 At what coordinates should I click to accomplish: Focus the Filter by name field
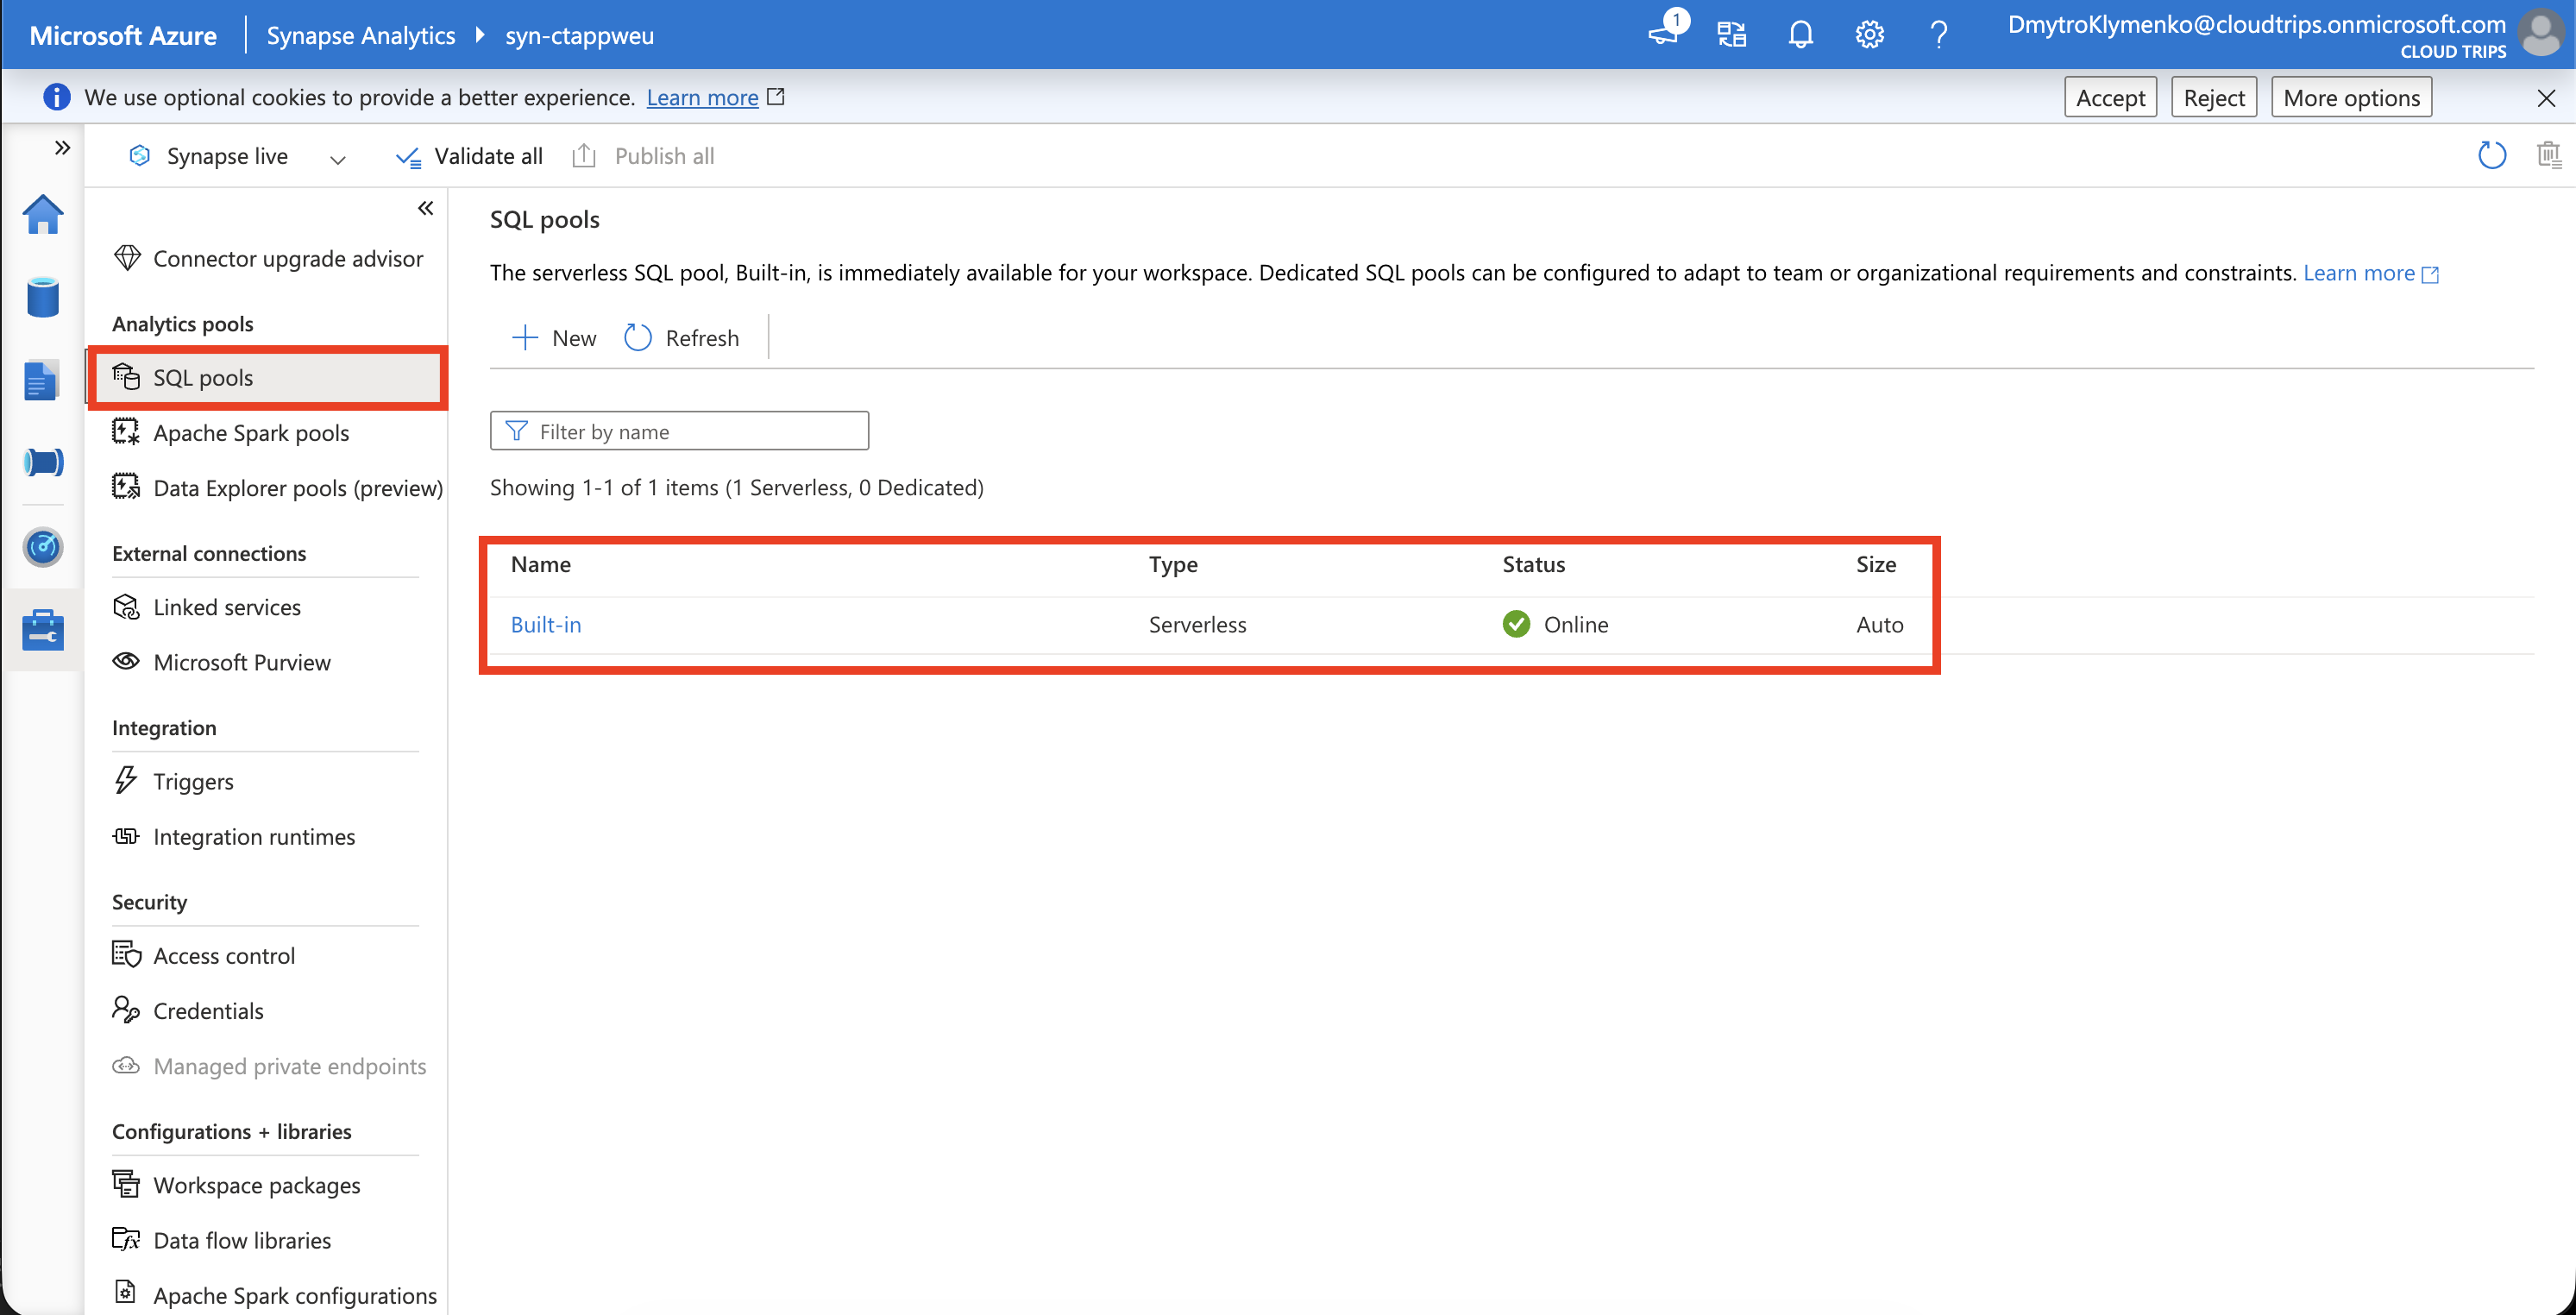click(679, 431)
